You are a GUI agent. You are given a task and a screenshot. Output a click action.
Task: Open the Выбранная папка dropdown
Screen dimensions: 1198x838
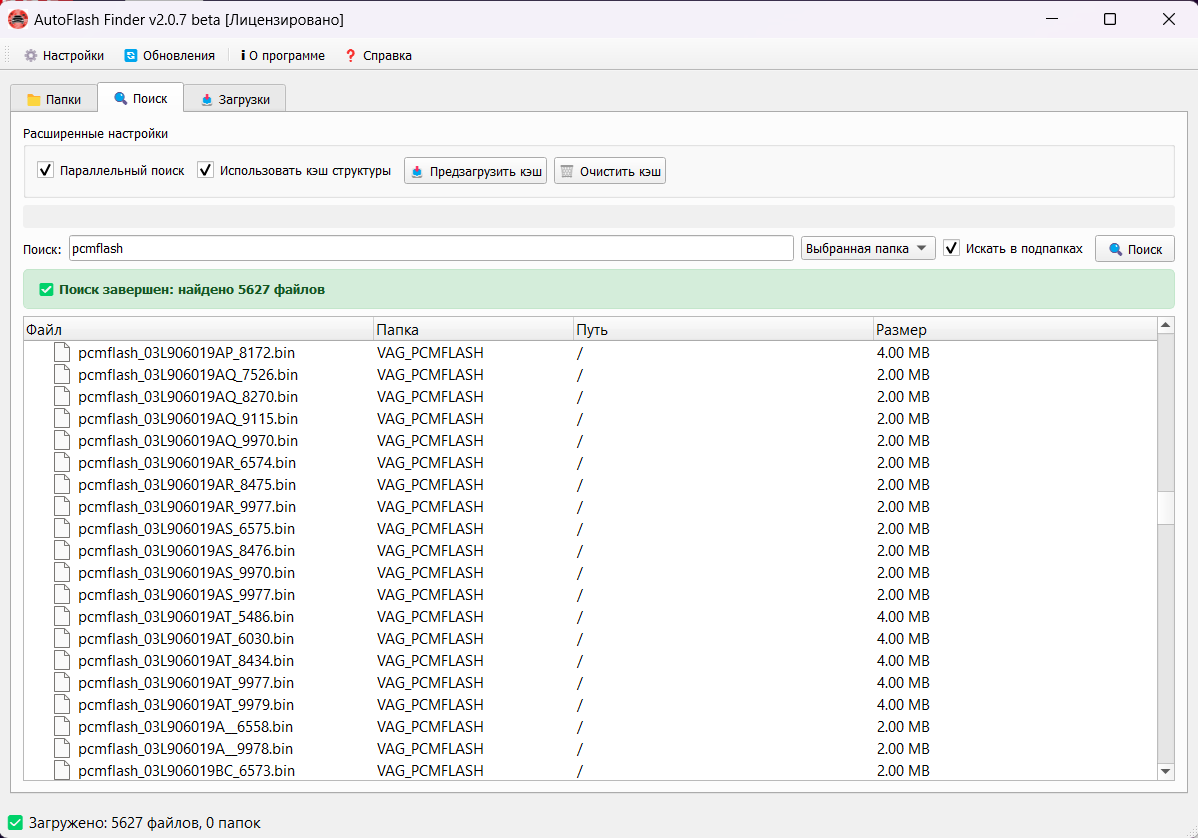coord(867,248)
